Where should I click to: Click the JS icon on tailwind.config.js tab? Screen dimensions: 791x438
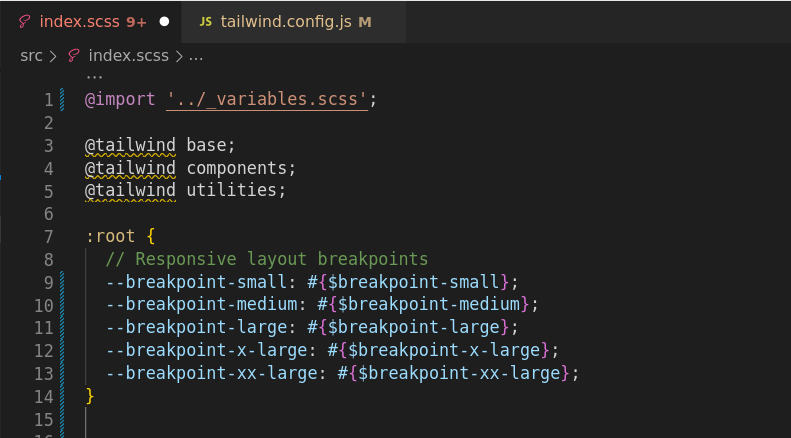click(205, 22)
